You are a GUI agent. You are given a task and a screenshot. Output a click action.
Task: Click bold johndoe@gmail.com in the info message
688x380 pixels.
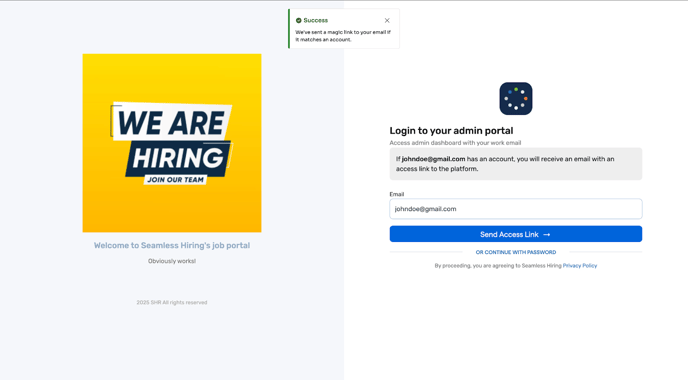coord(433,159)
